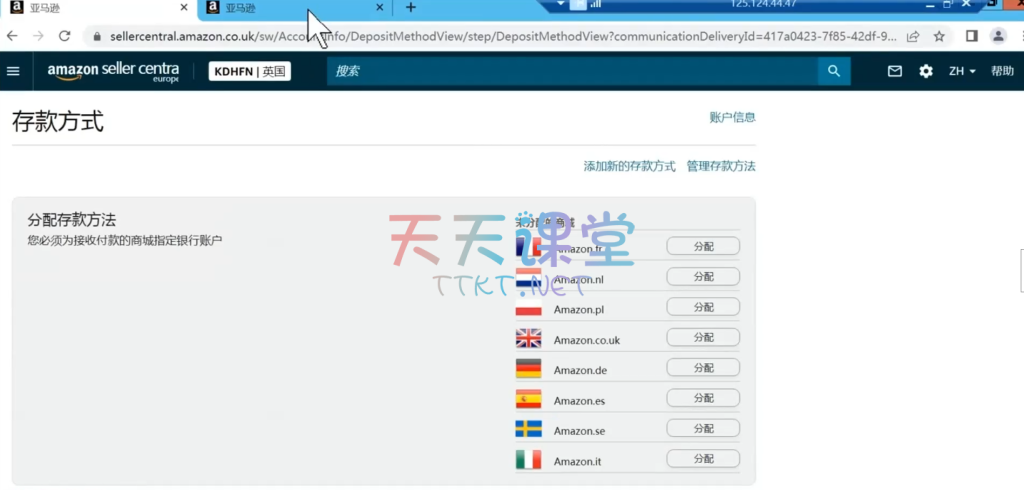This screenshot has height=490, width=1024.
Task: Open the 管理存款方法 link
Action: pos(721,166)
